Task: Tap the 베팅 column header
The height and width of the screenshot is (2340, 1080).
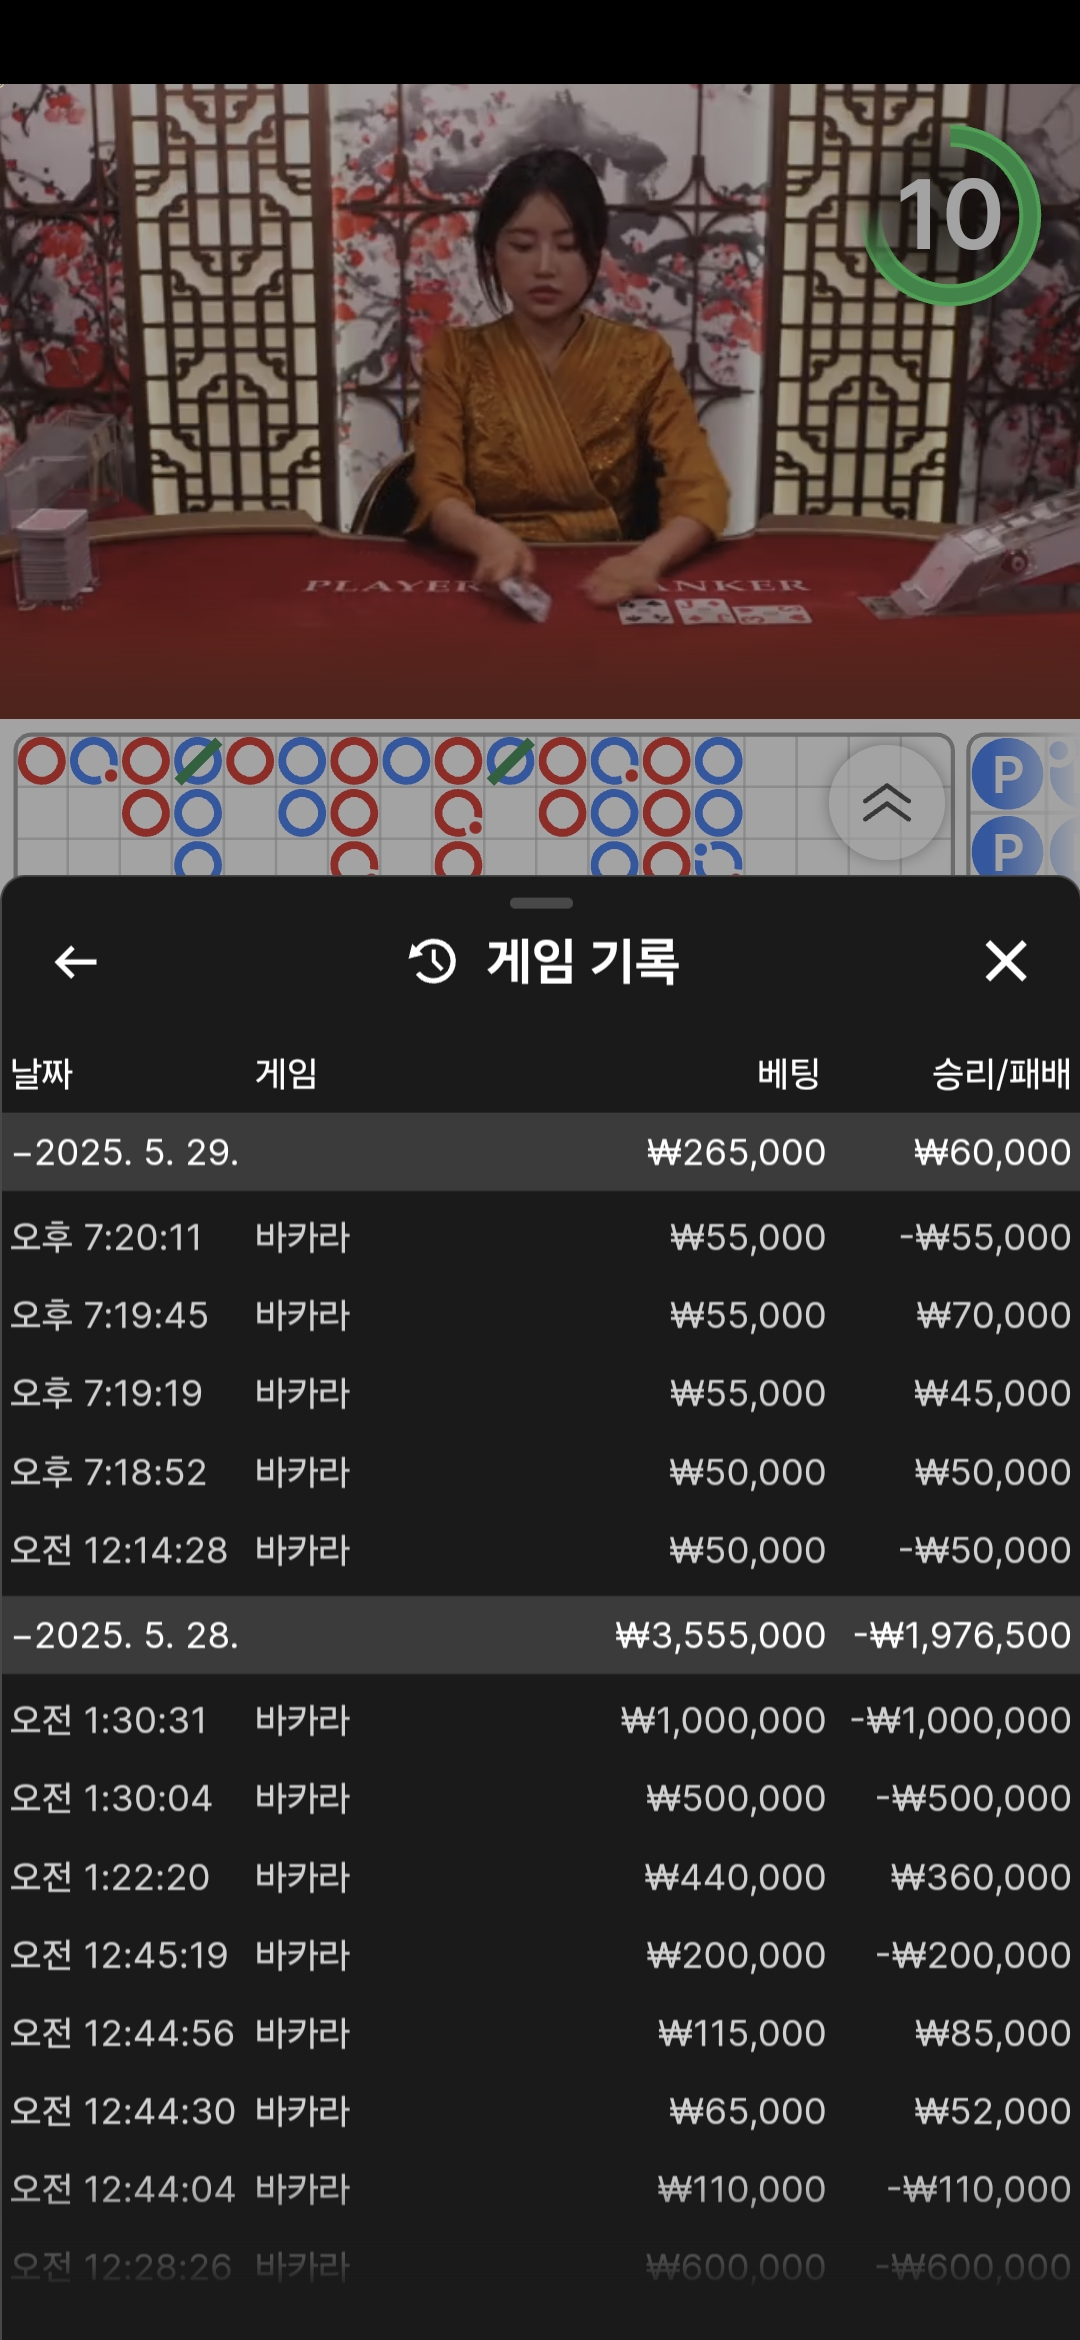Action: tap(789, 1074)
